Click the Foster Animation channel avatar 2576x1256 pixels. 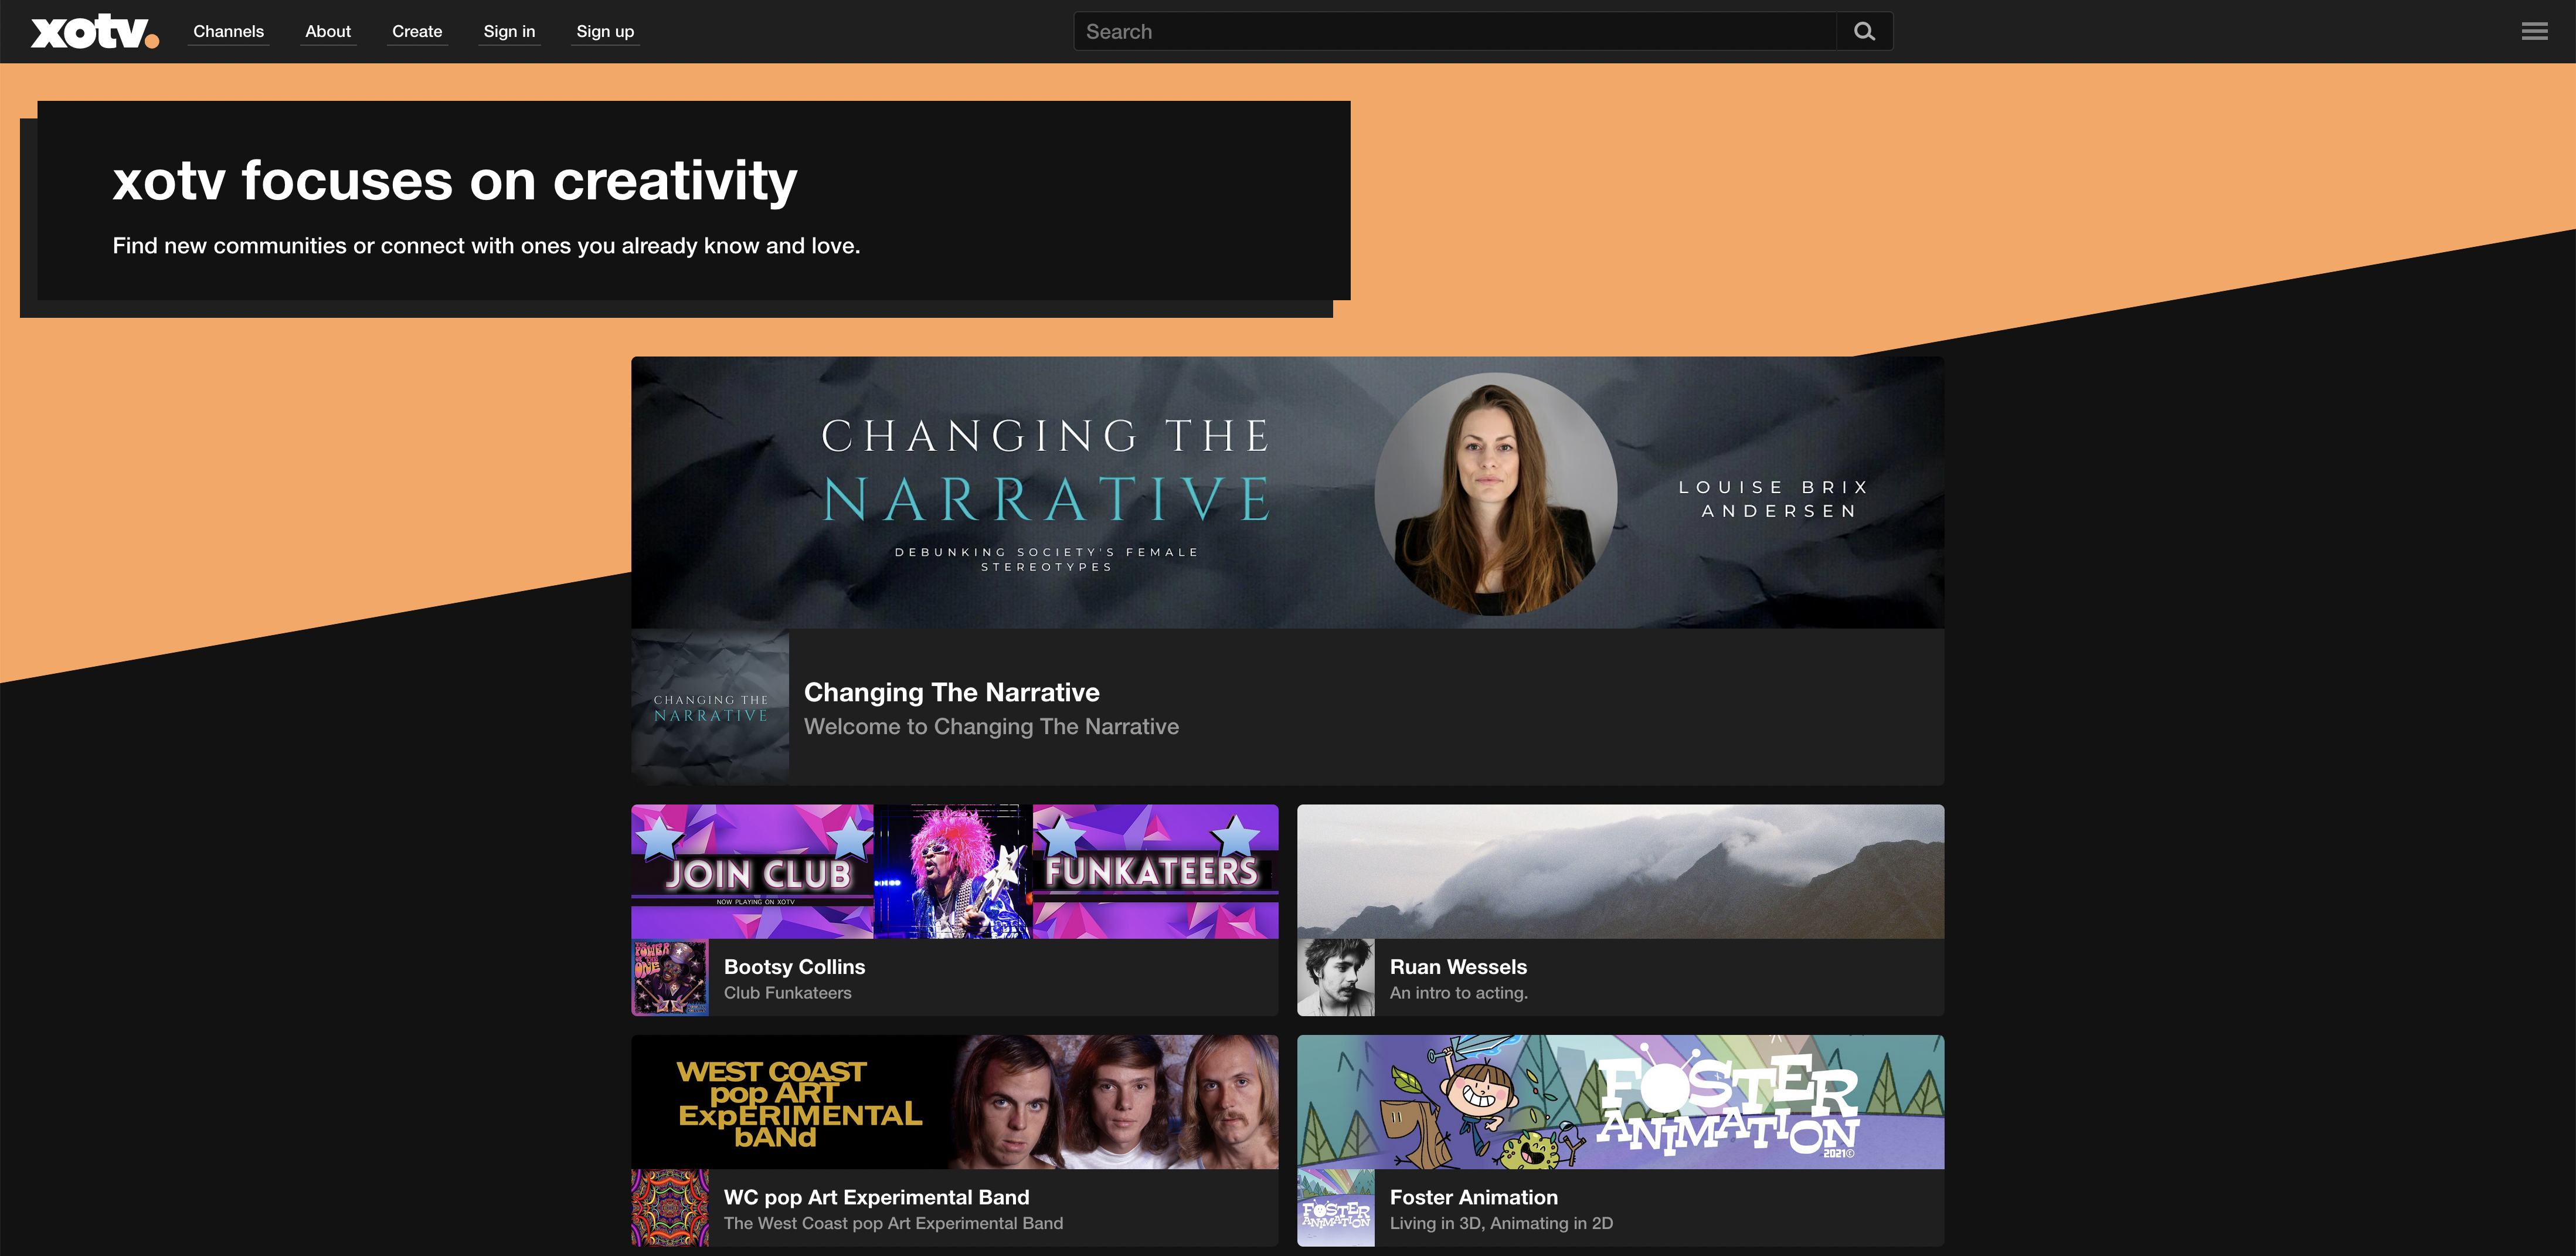tap(1335, 1207)
